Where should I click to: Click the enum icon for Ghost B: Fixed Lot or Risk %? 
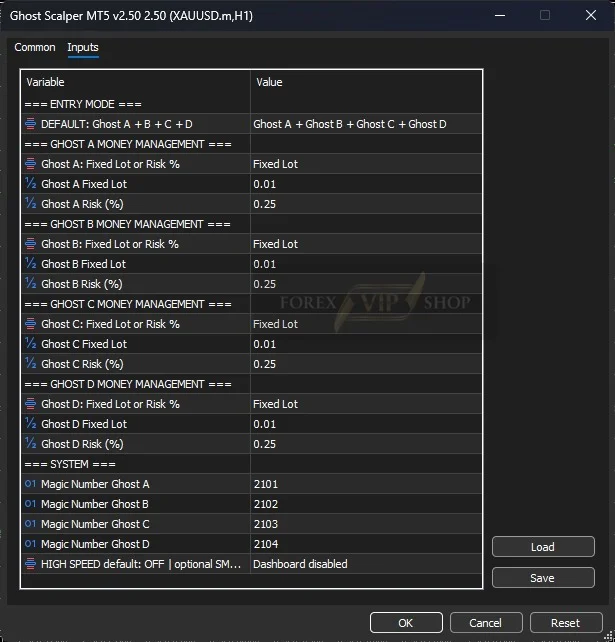tap(30, 244)
